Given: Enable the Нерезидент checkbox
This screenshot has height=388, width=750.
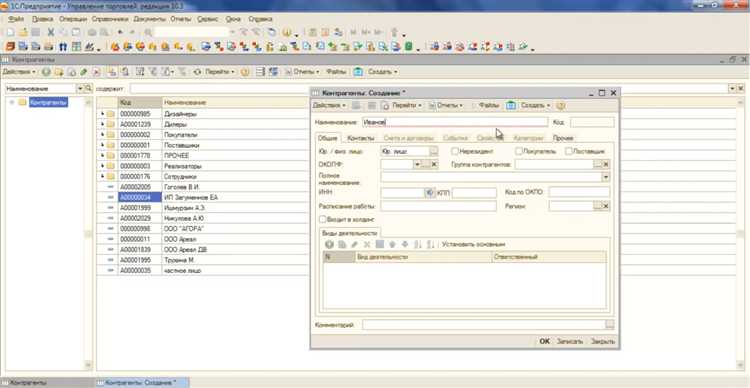Looking at the screenshot, I should click(x=455, y=151).
